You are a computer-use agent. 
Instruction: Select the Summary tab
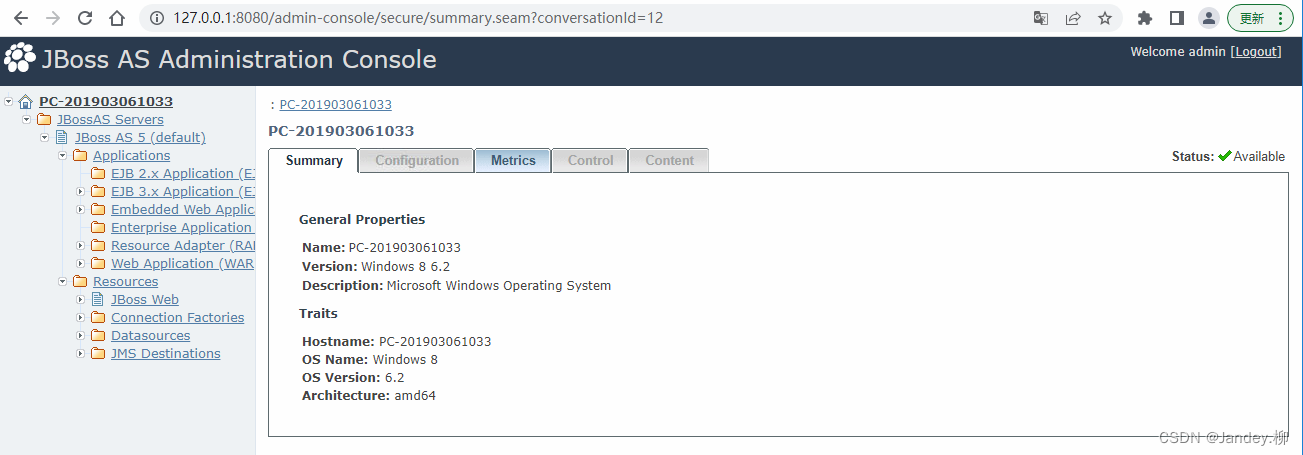[314, 160]
